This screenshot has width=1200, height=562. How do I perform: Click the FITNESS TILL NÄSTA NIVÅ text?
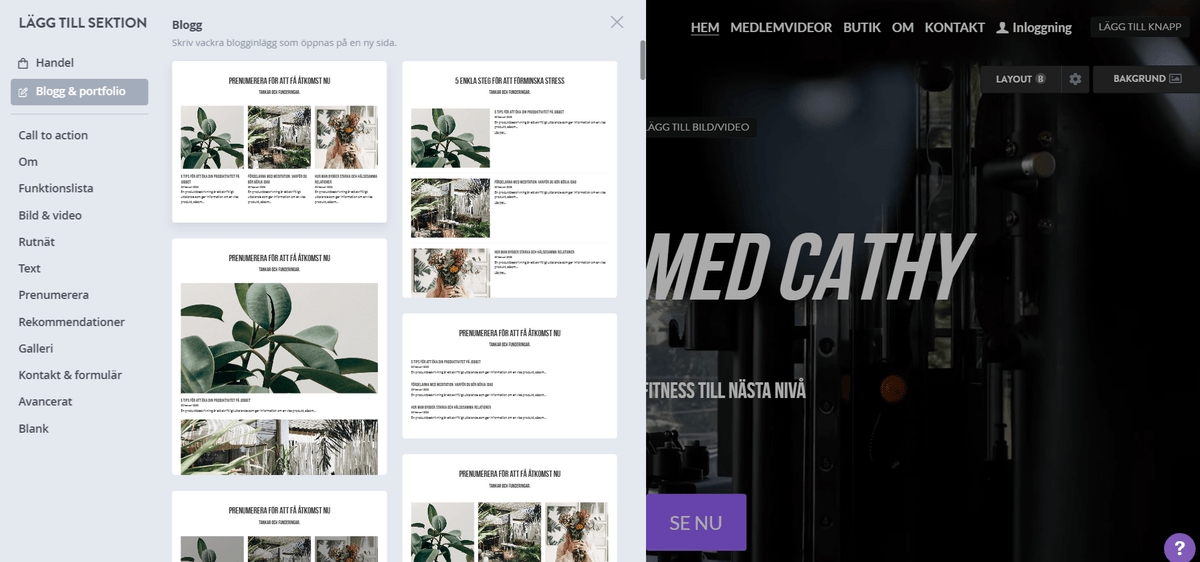click(726, 389)
